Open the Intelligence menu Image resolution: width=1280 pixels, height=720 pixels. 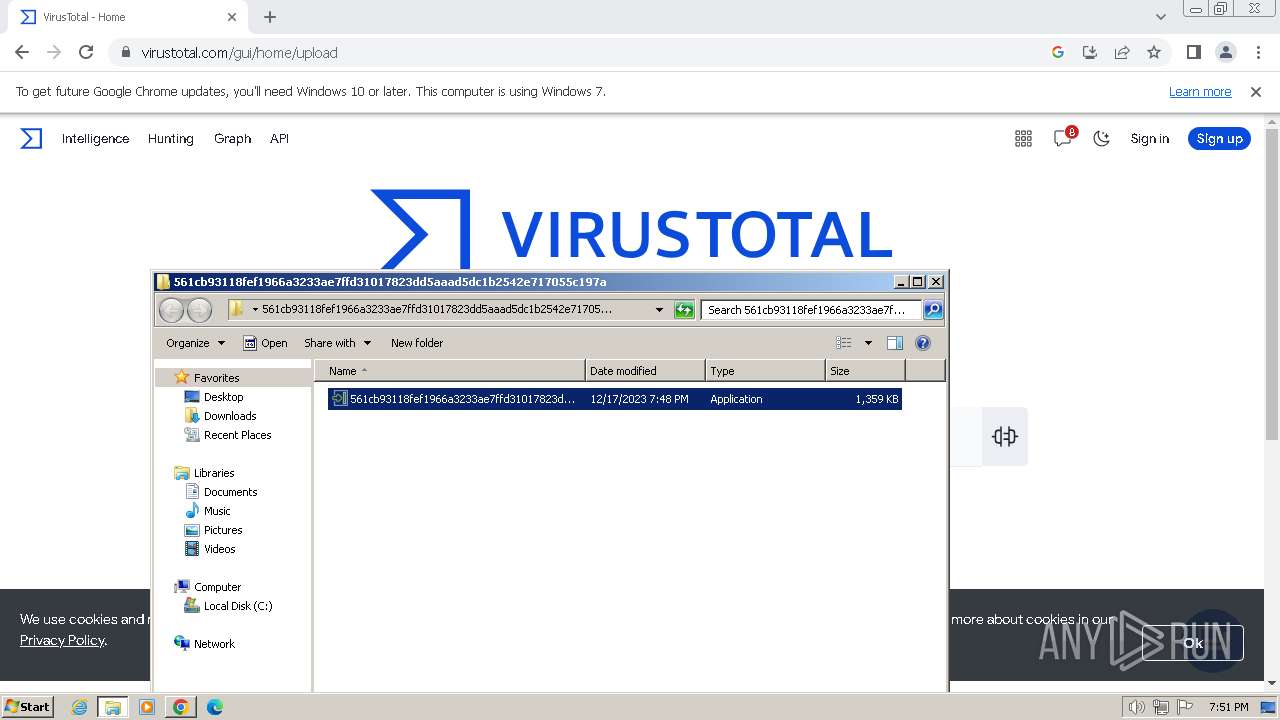[95, 139]
